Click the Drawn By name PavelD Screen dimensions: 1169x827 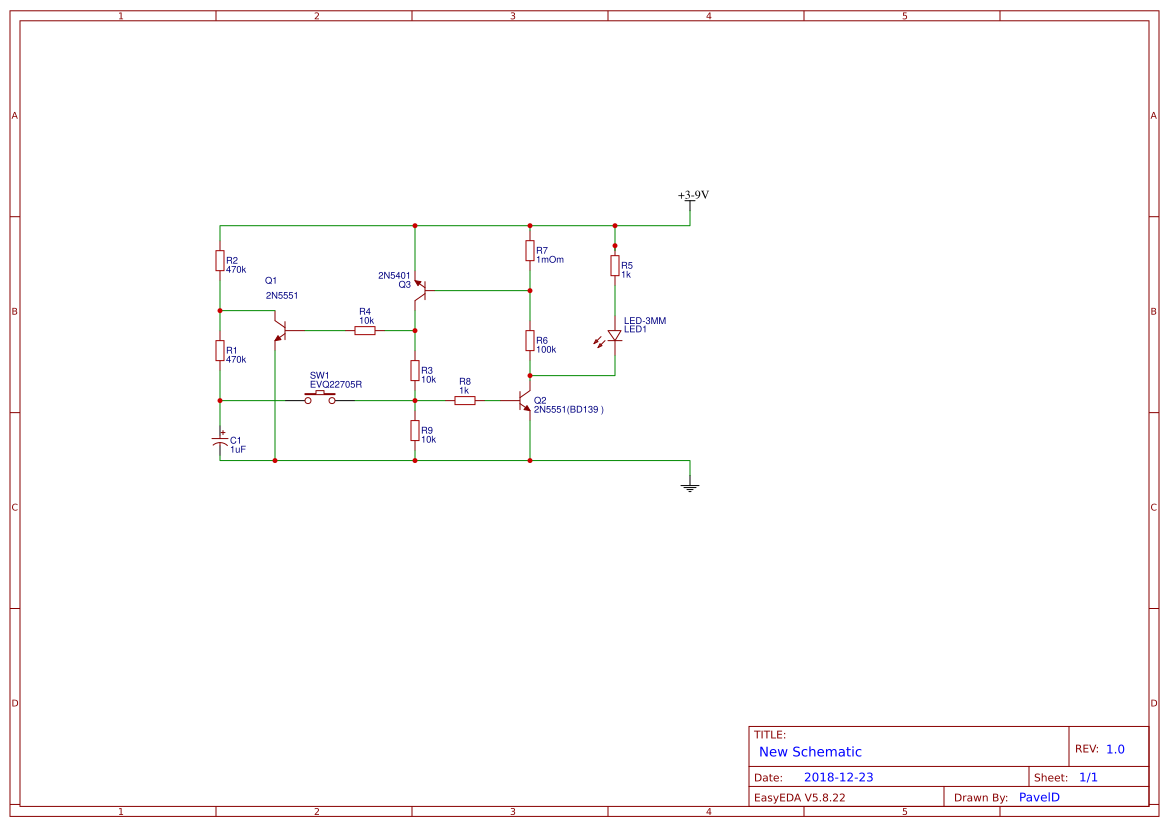1039,797
